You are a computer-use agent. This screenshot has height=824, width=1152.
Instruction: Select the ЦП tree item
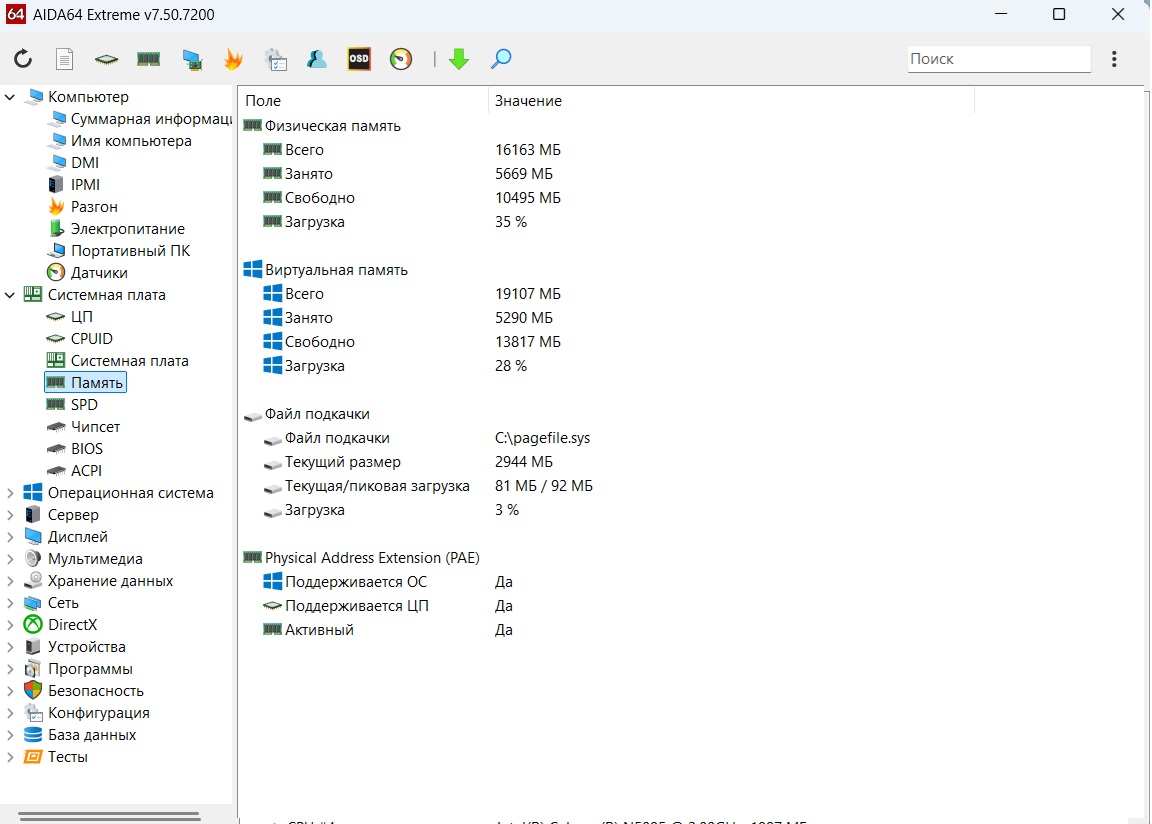(x=70, y=317)
